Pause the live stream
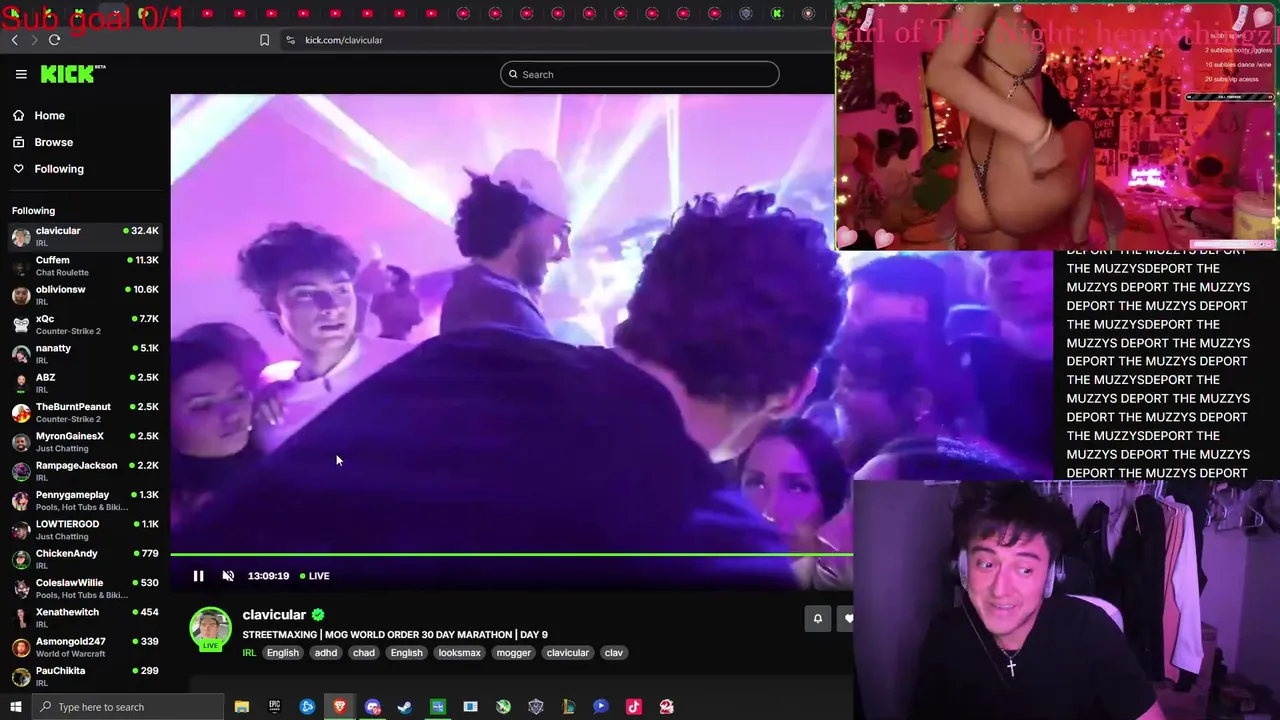1280x720 pixels. pos(198,576)
